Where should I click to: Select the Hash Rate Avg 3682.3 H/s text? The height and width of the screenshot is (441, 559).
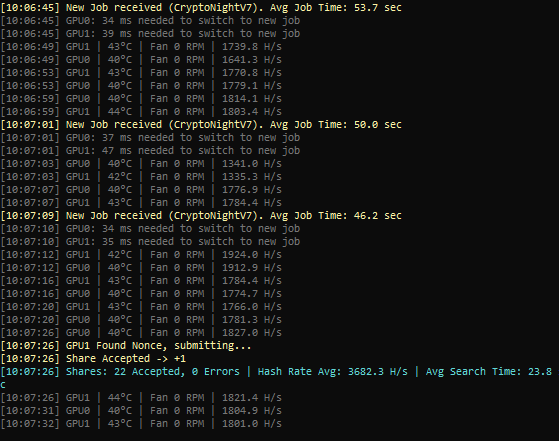coord(332,372)
